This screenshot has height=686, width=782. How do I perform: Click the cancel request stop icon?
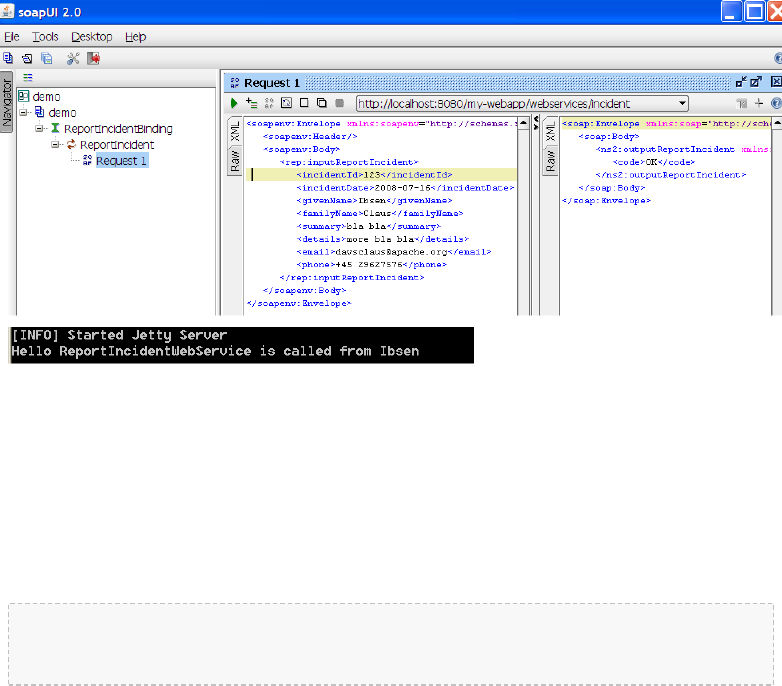[339, 103]
